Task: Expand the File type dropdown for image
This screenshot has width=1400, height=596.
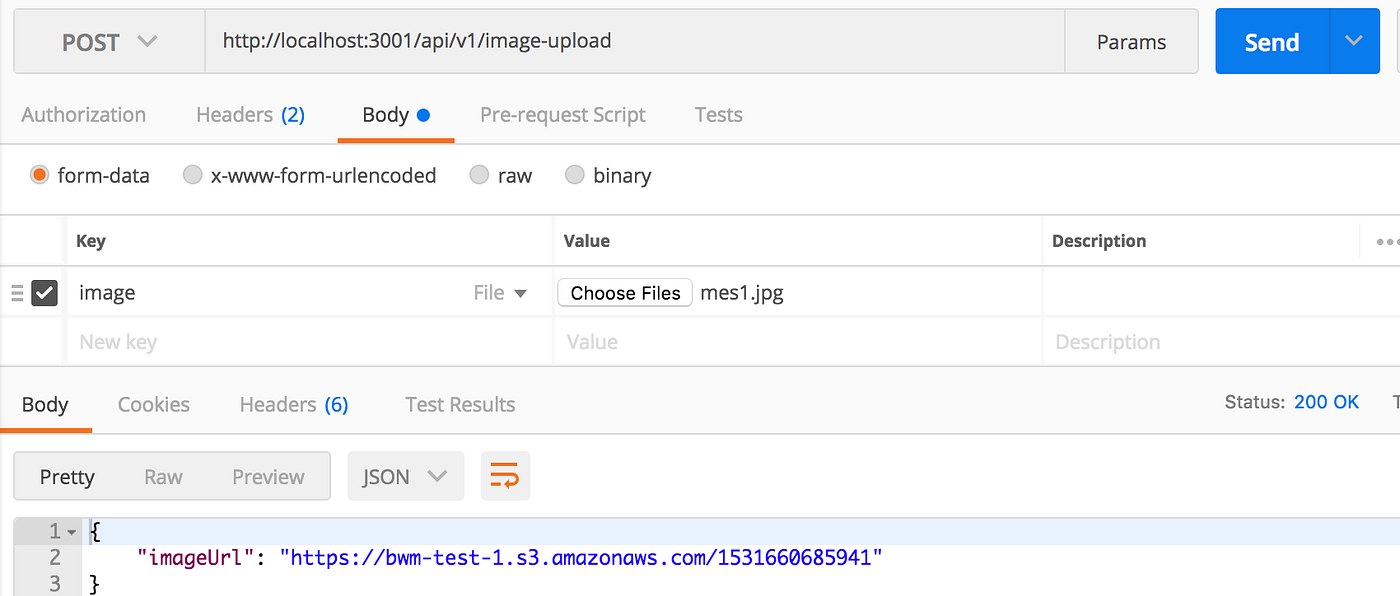Action: (x=500, y=293)
